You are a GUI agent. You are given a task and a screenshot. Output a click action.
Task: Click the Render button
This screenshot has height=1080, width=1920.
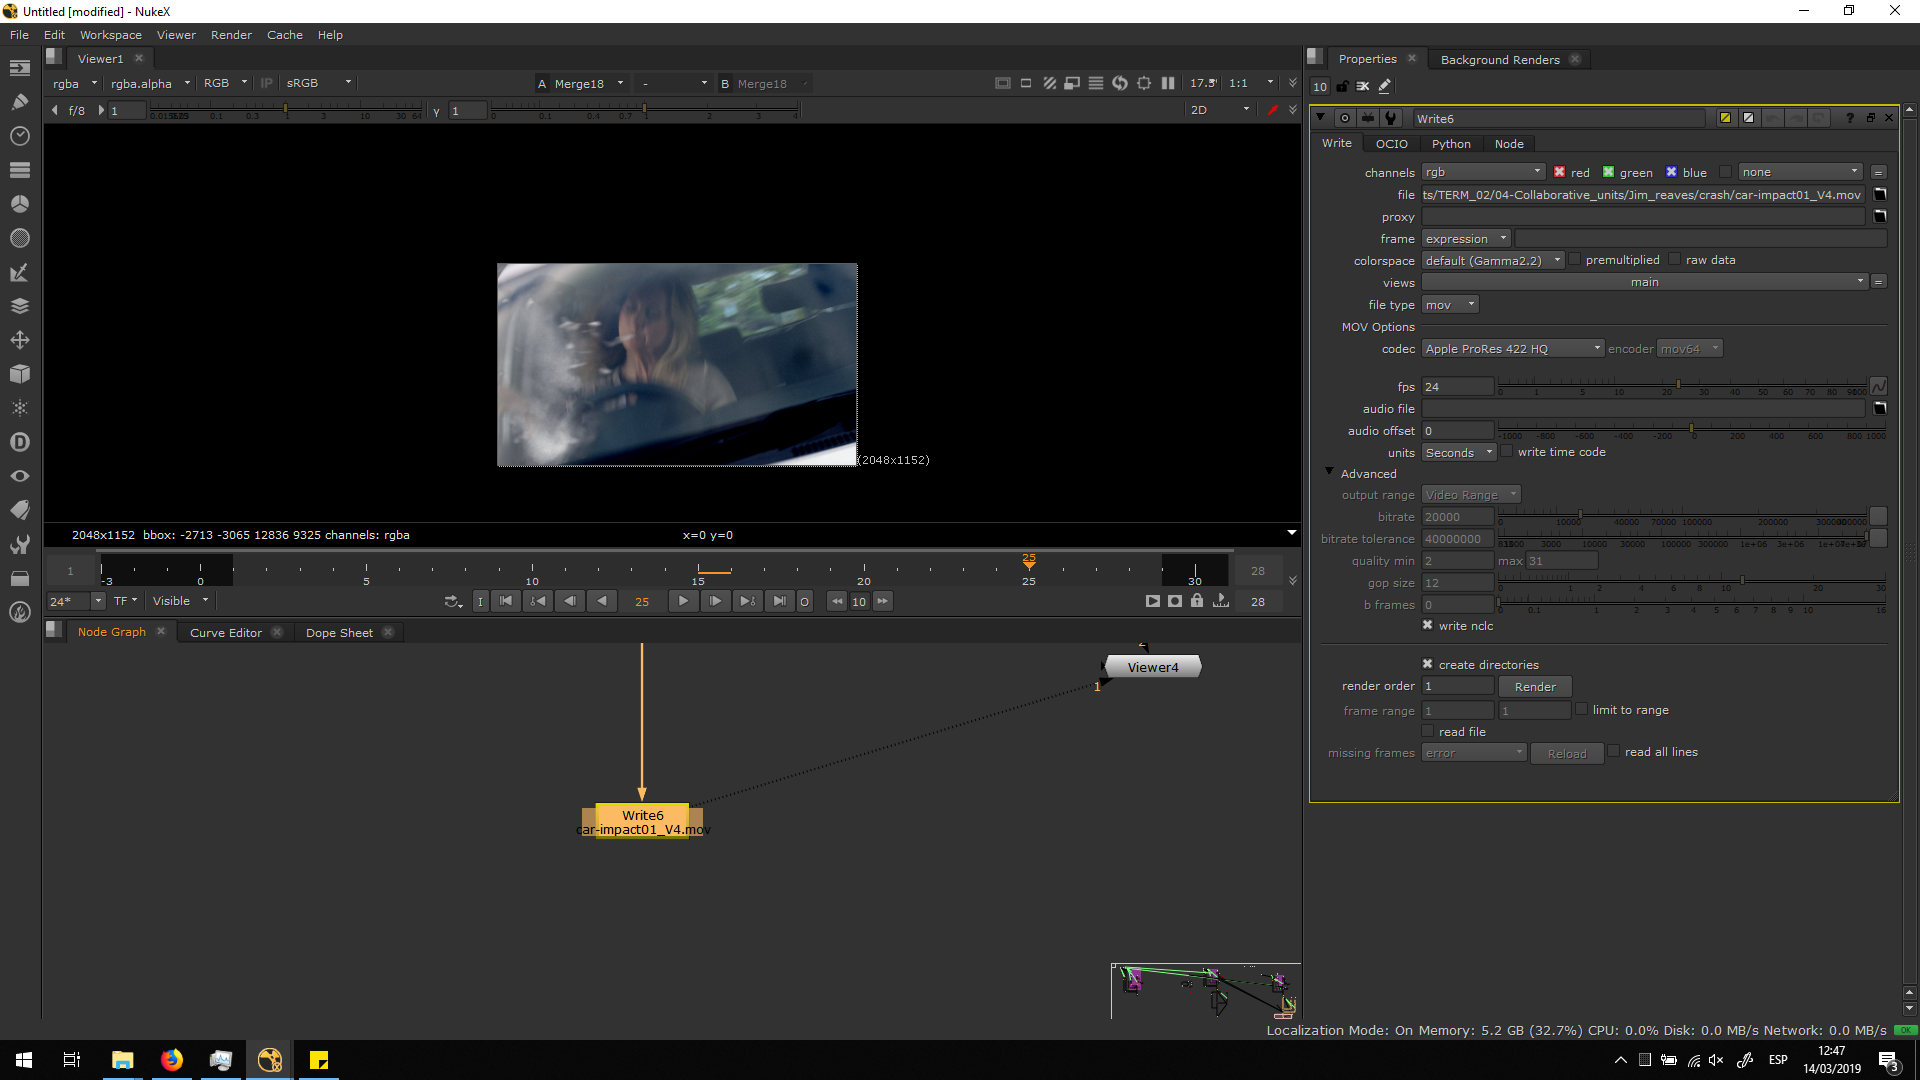[x=1534, y=687]
